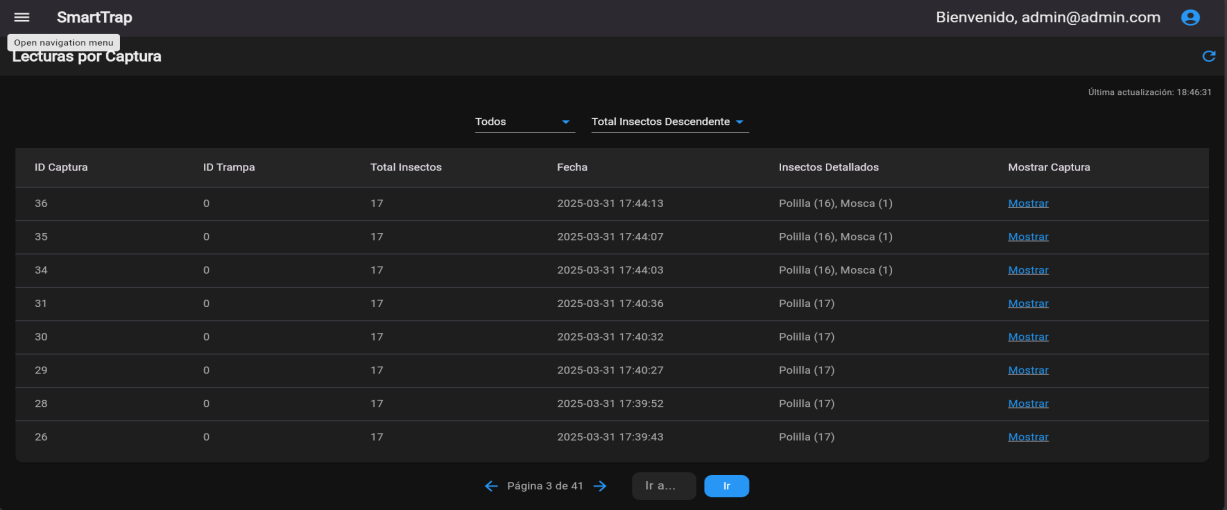Click Mostrar link for capture 34
1227x510 pixels.
[x=1028, y=270]
